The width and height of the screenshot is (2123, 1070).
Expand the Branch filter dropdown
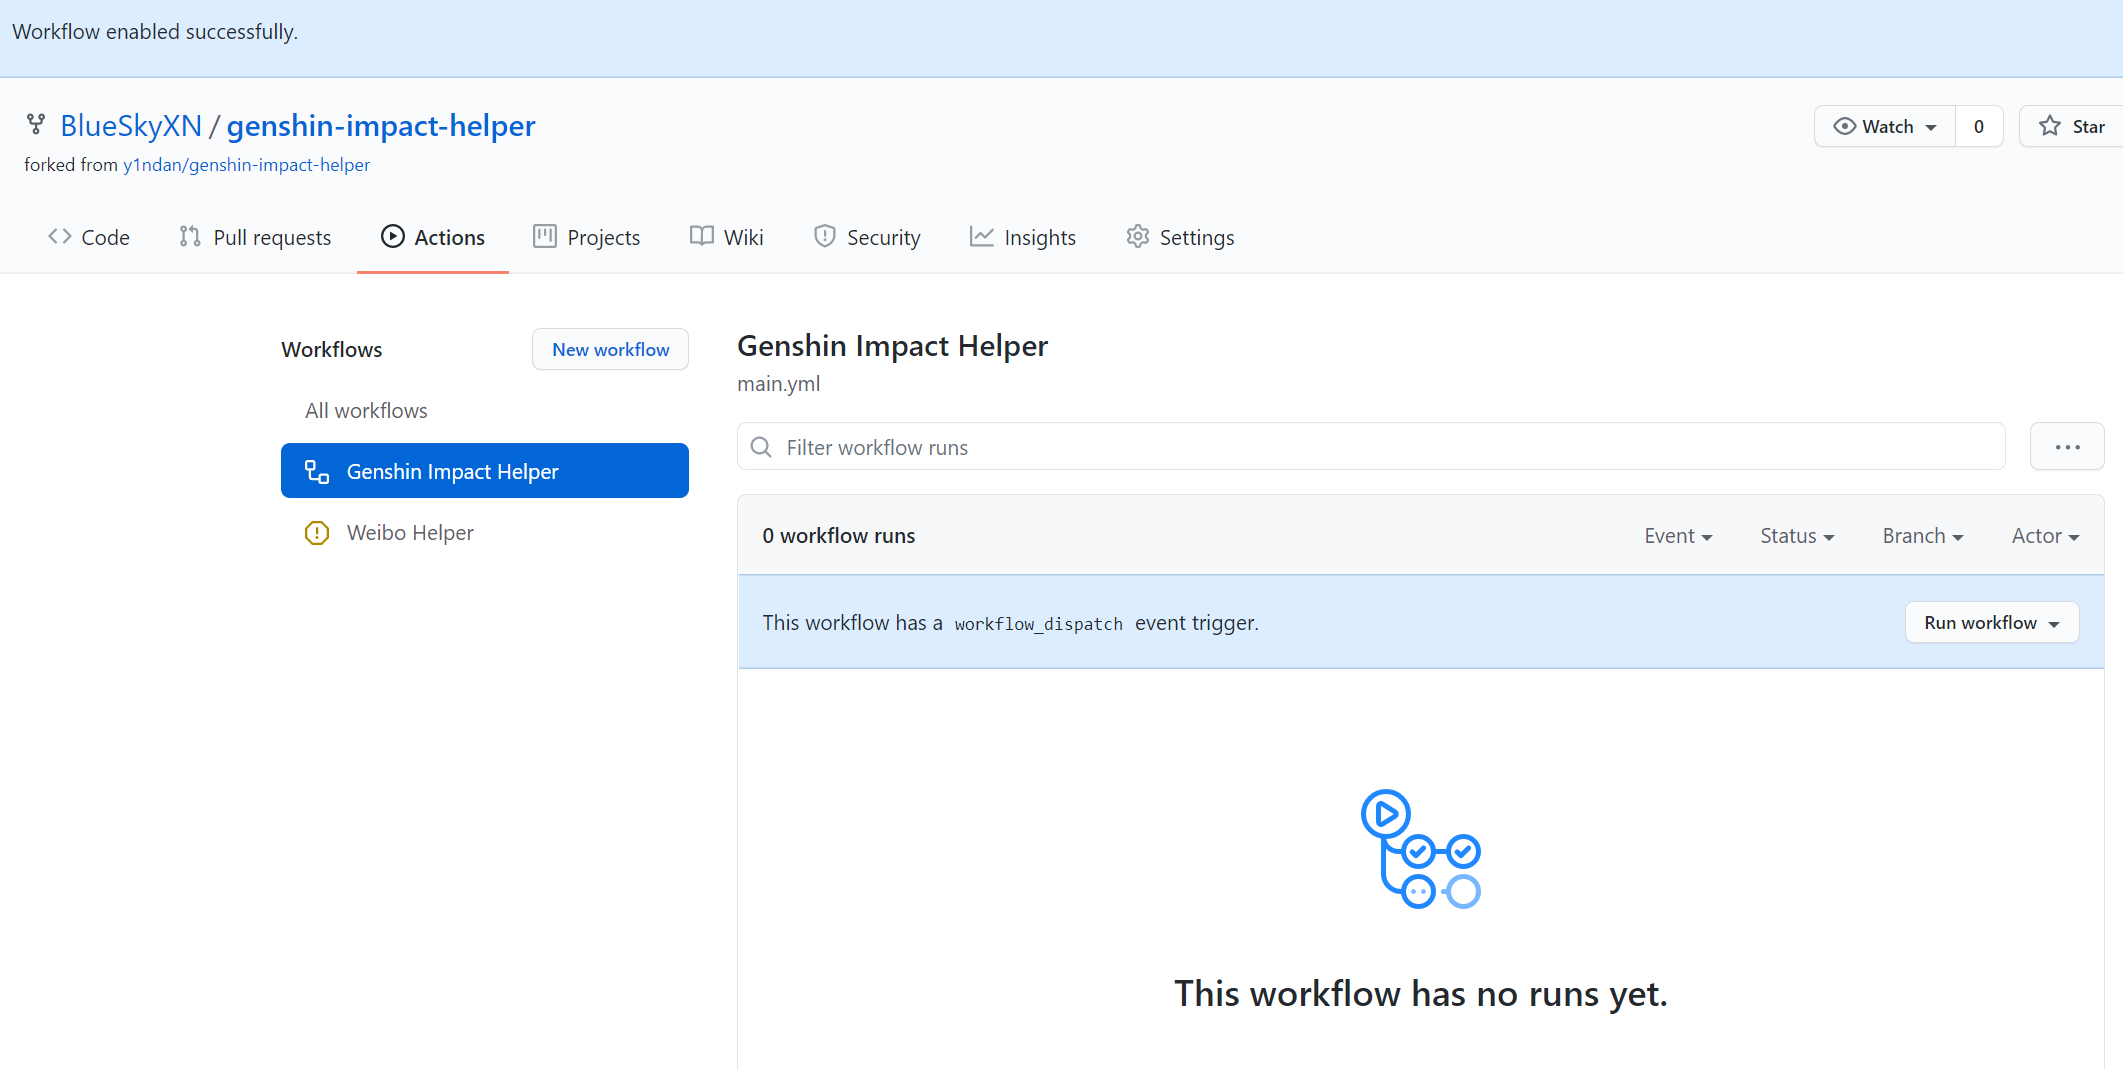[1923, 536]
